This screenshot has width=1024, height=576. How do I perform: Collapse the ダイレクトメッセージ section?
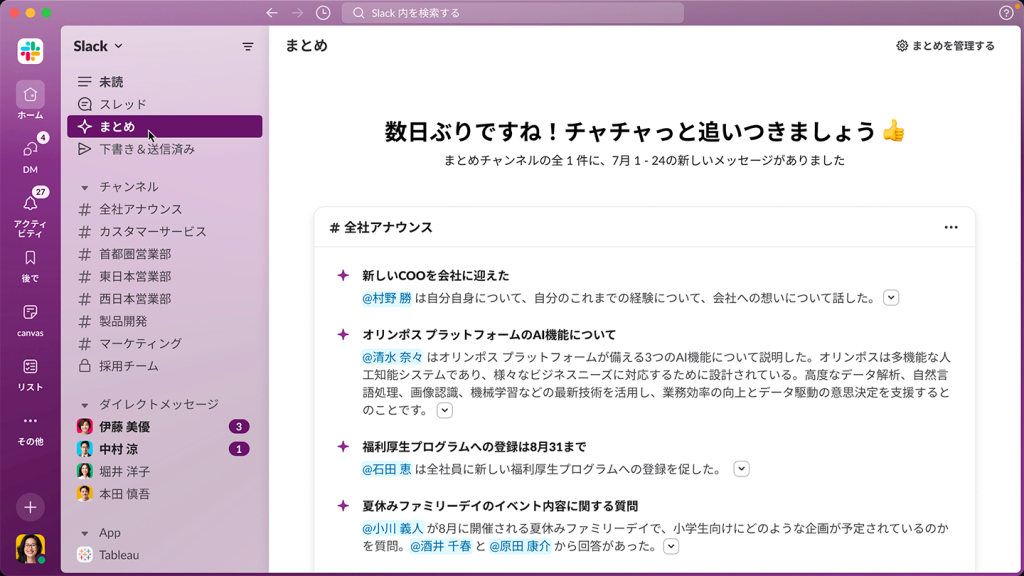85,405
